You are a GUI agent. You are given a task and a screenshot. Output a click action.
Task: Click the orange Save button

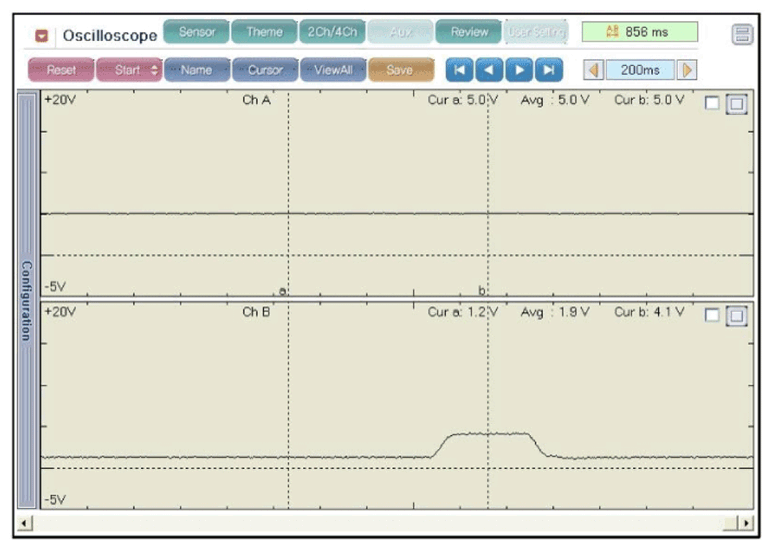tap(400, 70)
